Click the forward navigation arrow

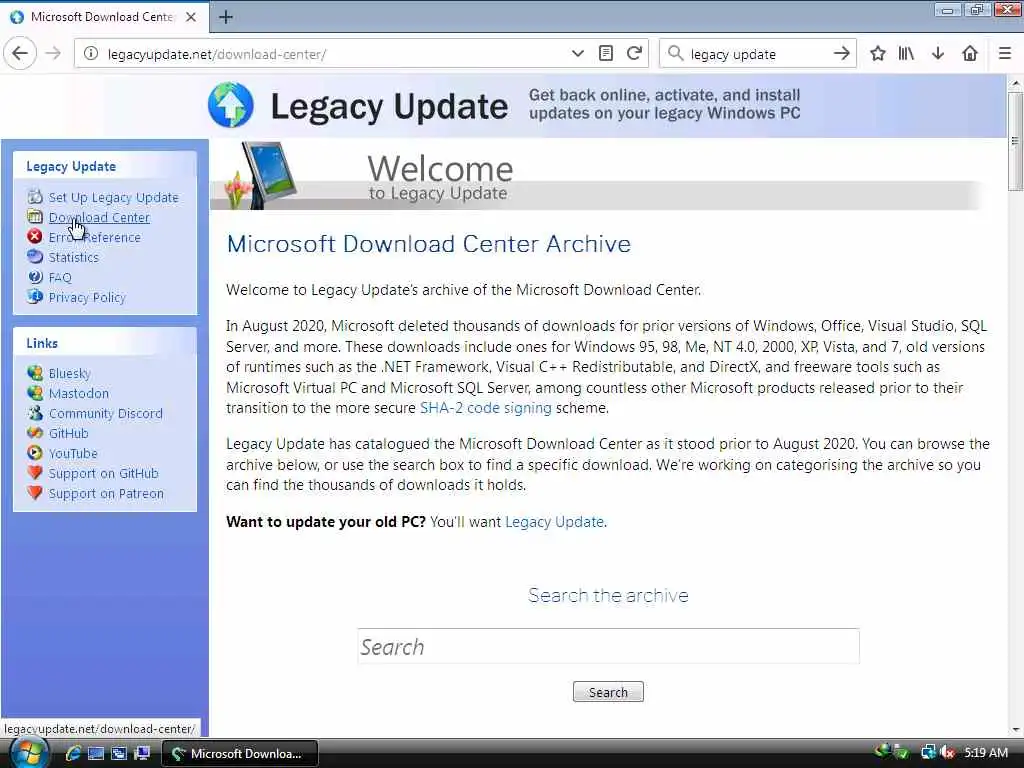54,54
